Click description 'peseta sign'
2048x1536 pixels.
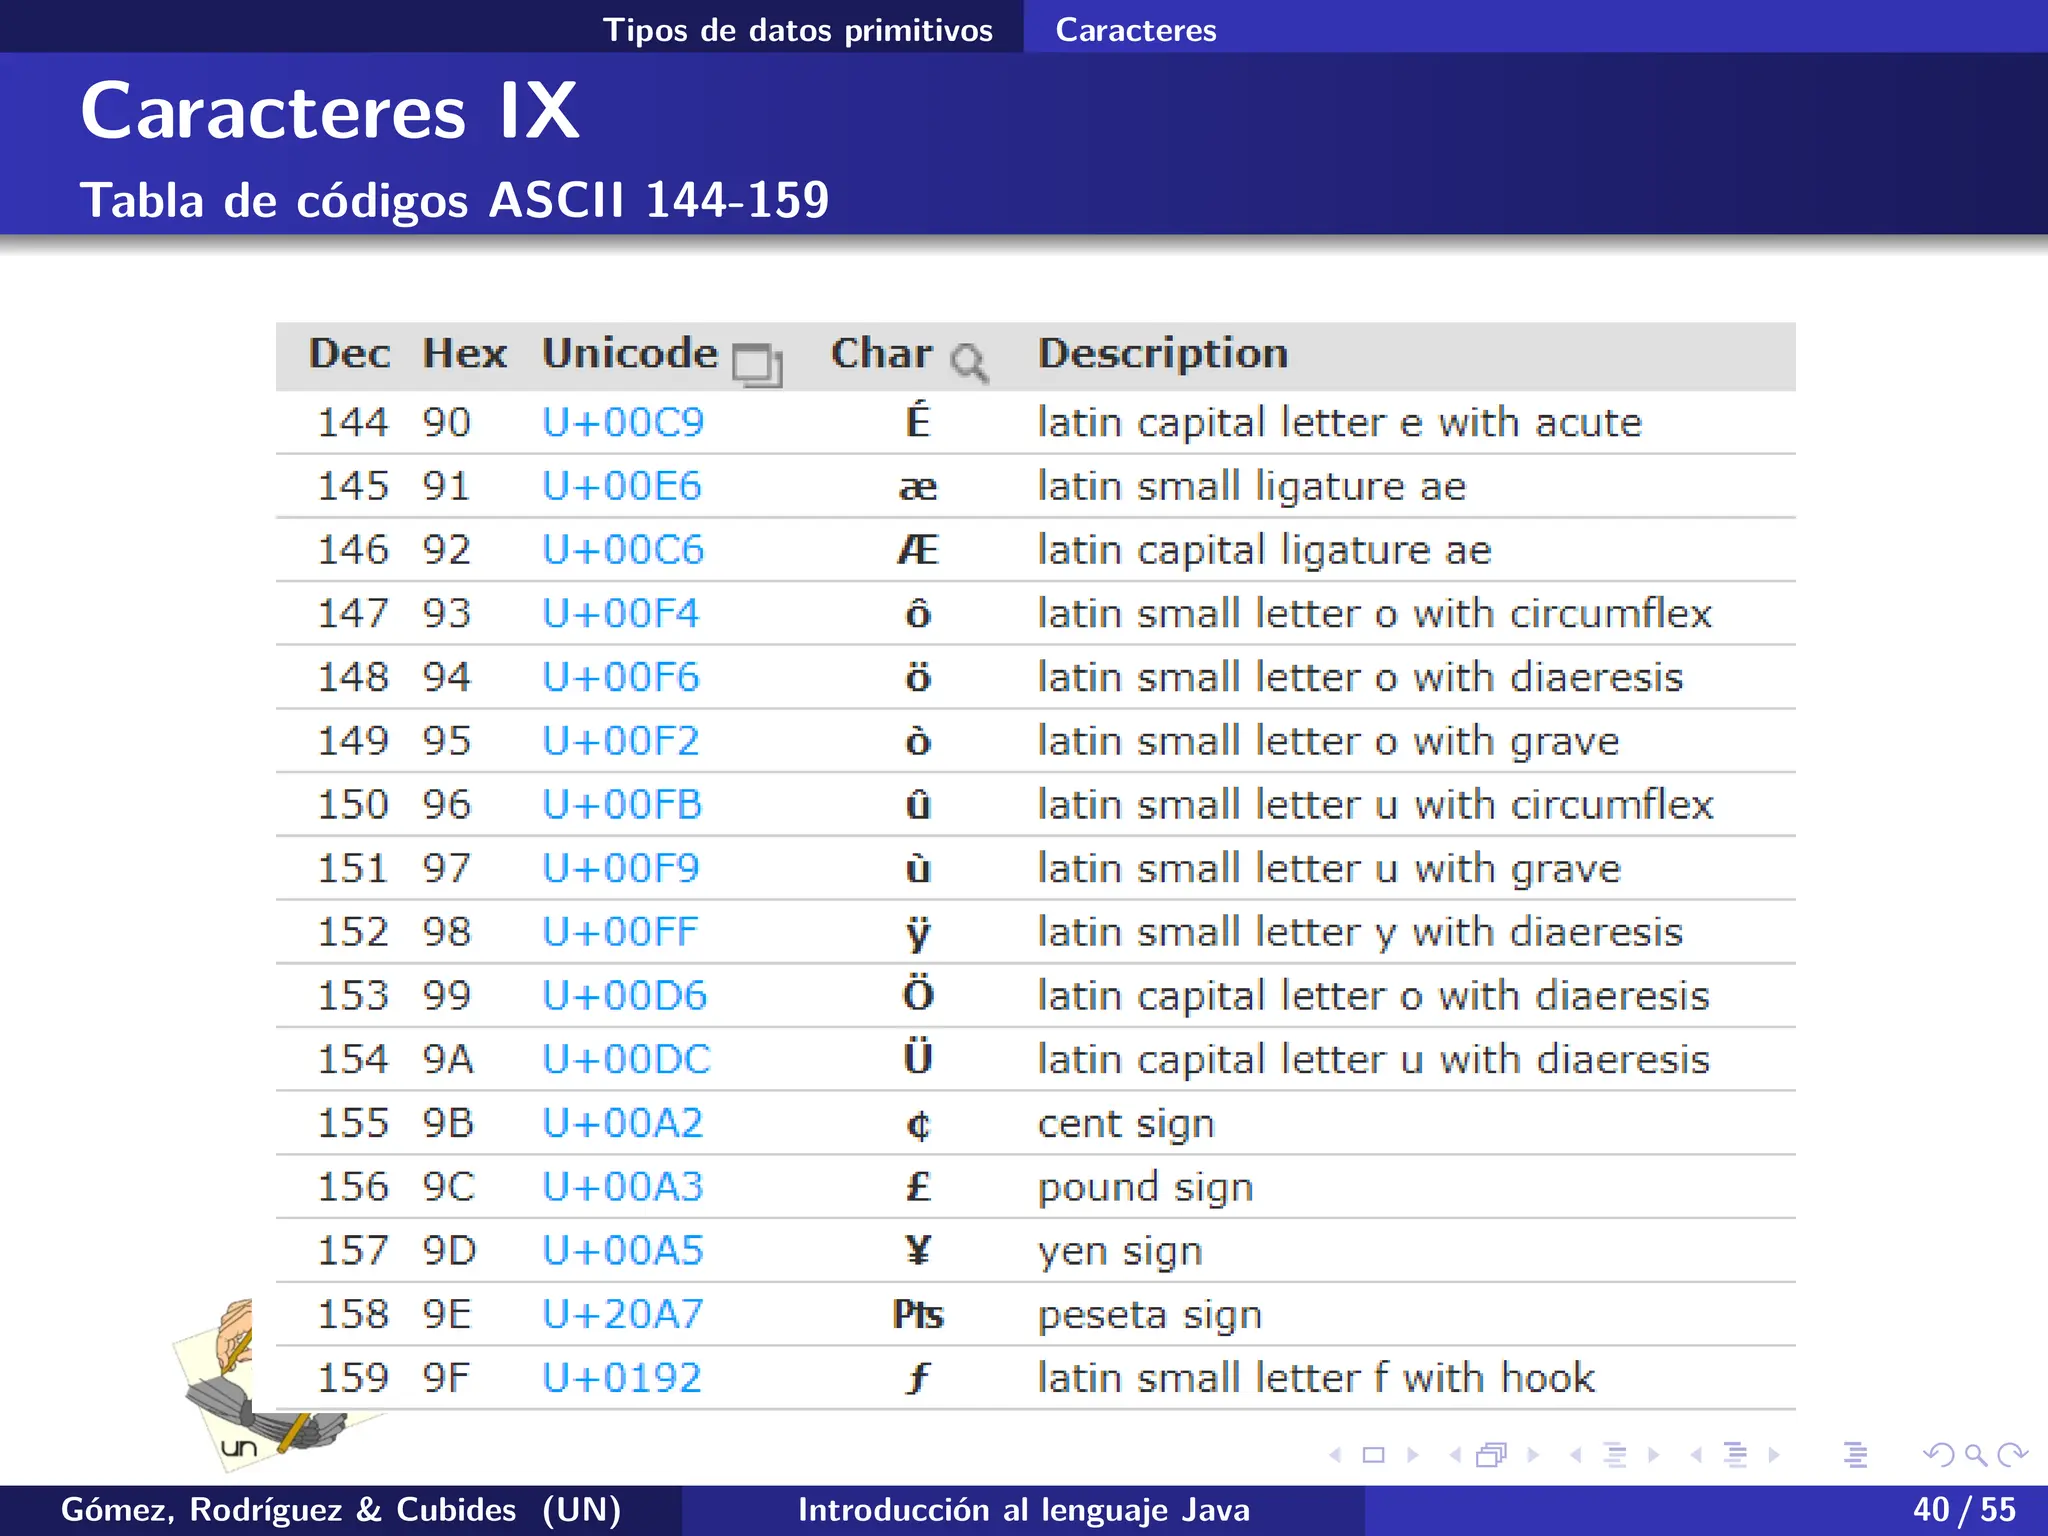coord(1150,1316)
